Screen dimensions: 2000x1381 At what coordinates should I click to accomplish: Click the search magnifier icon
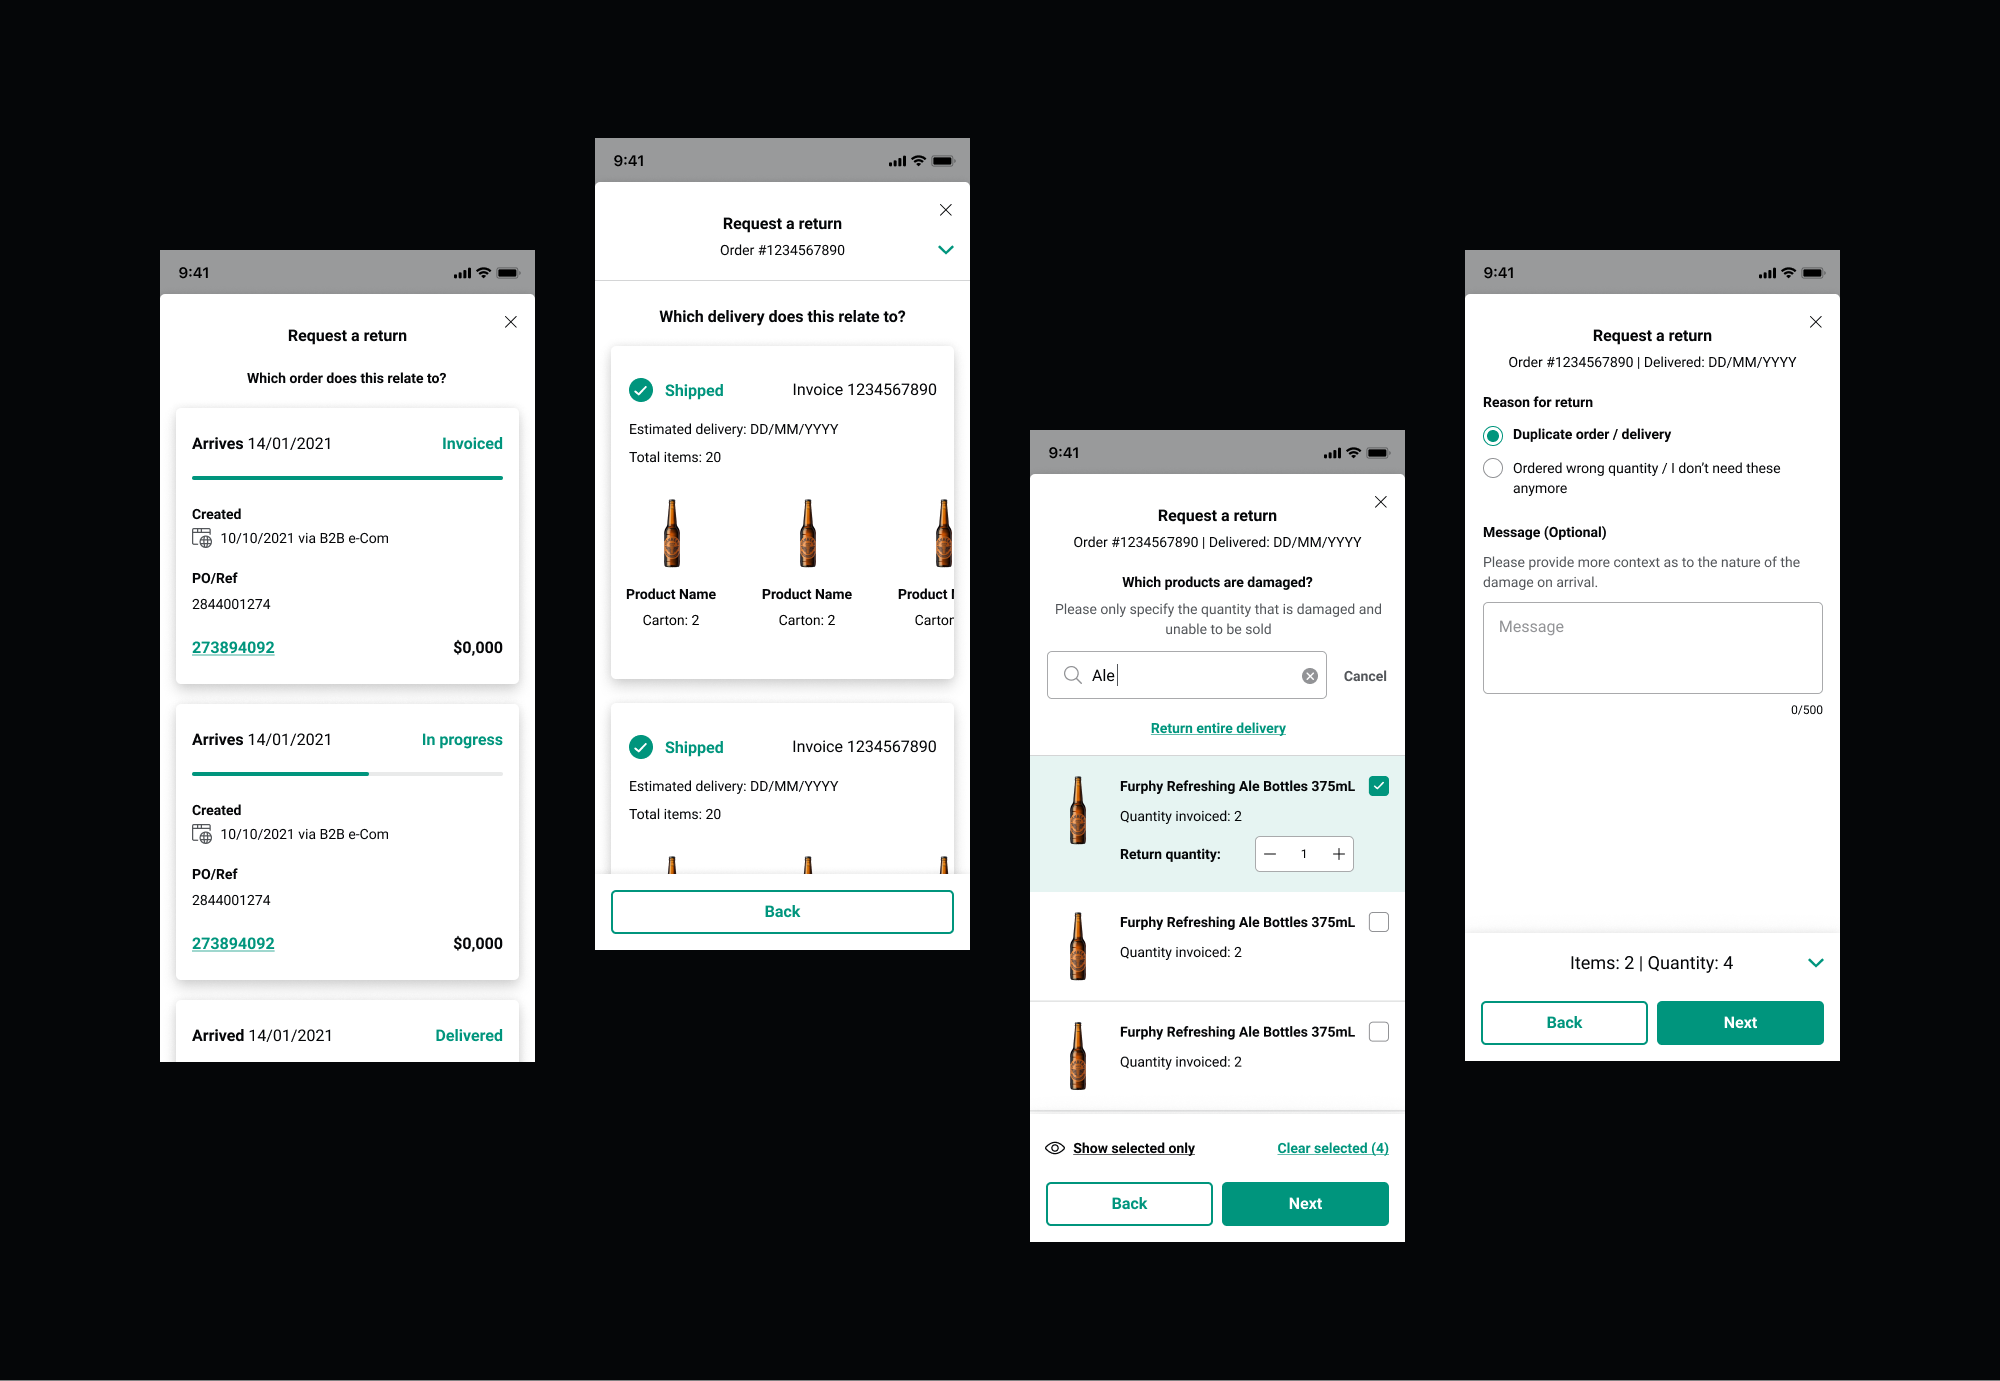[x=1072, y=675]
